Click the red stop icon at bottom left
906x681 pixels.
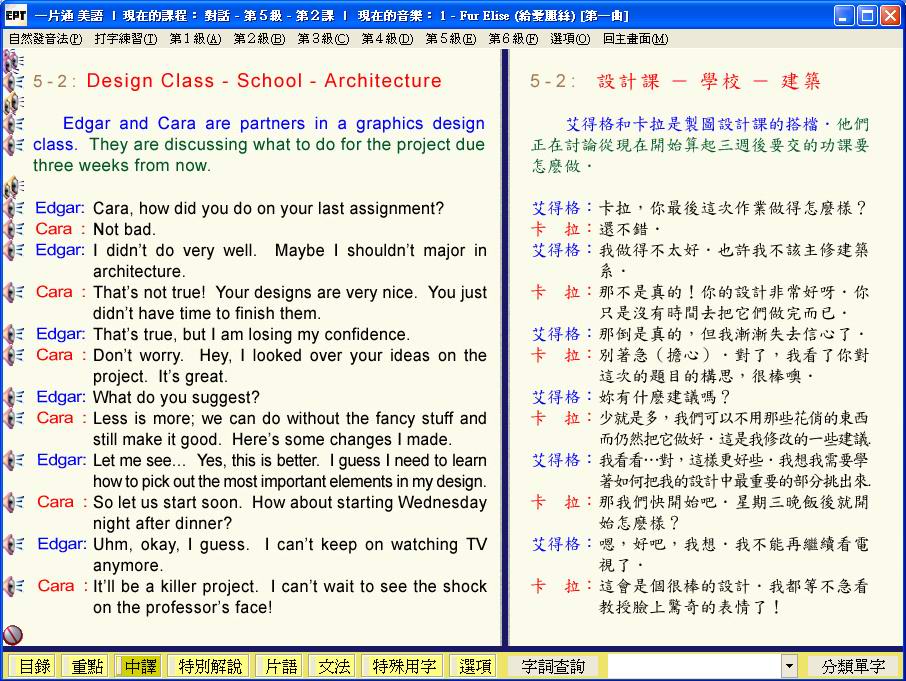(13, 634)
